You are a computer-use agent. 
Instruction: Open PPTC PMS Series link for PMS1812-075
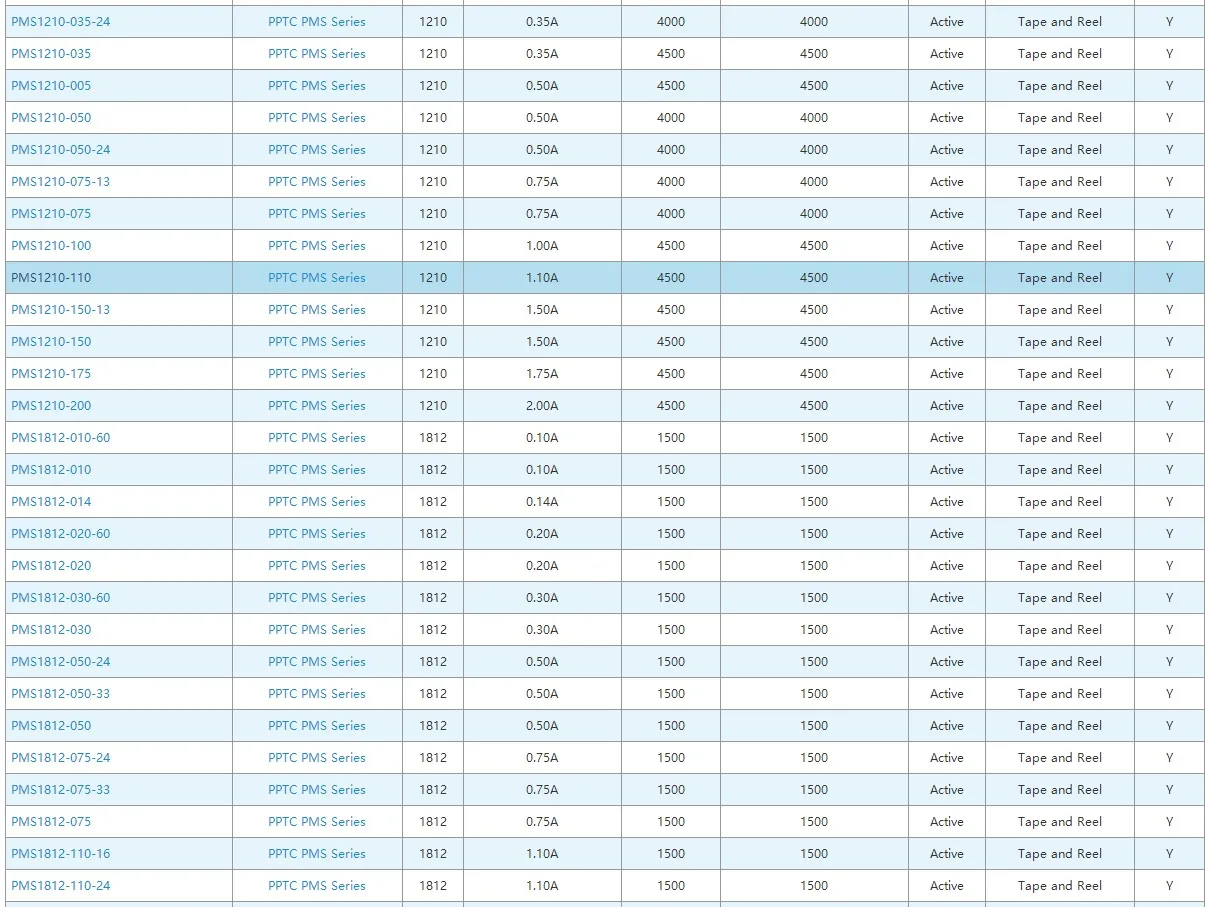[317, 822]
